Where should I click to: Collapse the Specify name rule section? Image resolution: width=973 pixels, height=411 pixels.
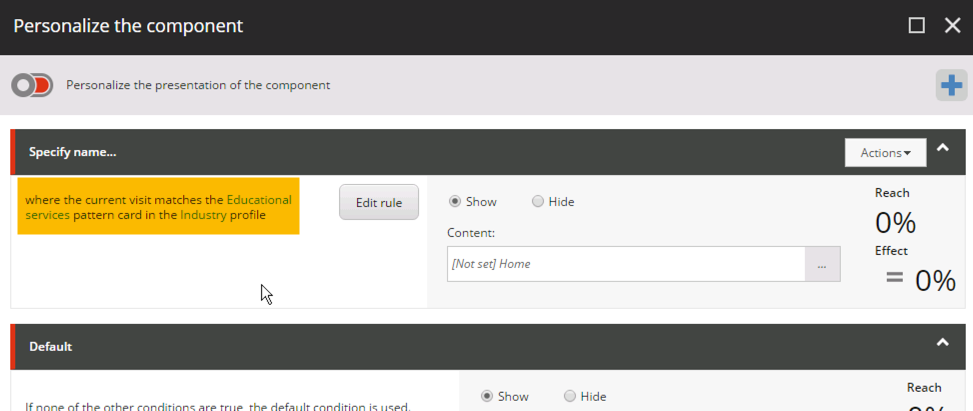[942, 150]
